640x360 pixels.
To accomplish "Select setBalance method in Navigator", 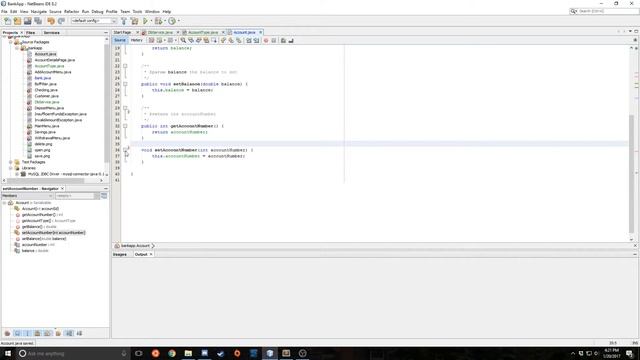I will (44, 239).
